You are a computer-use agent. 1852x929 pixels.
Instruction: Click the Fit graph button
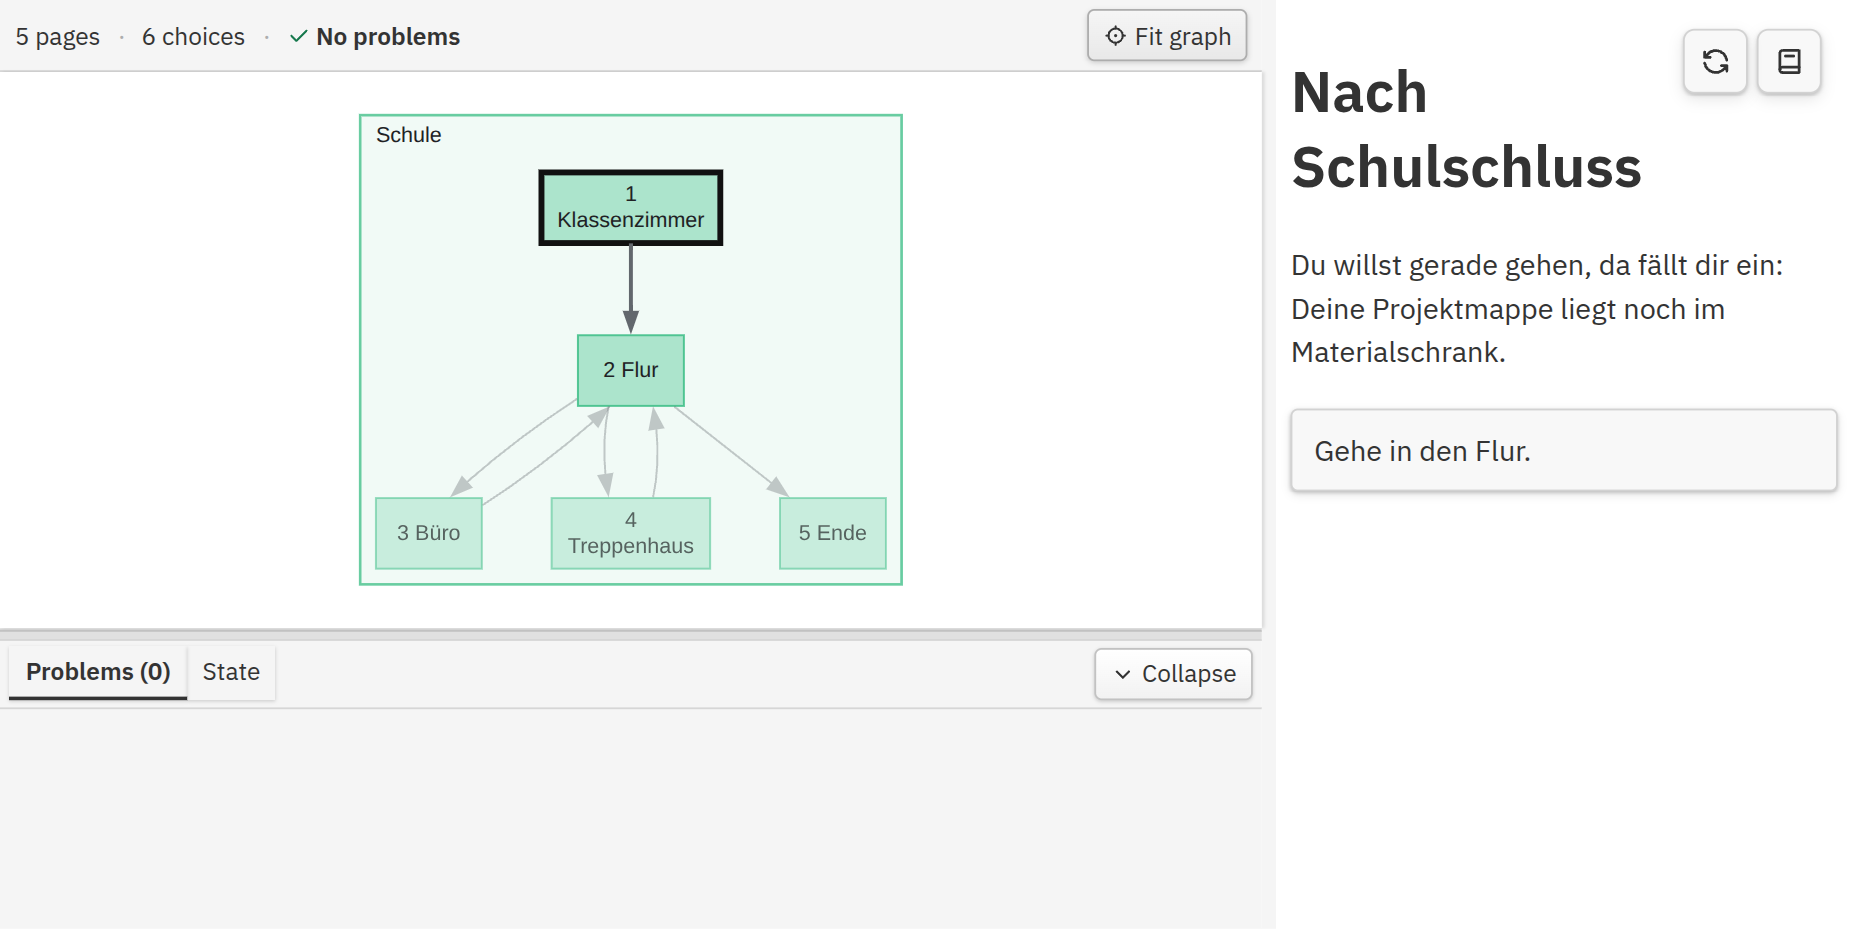1167,36
